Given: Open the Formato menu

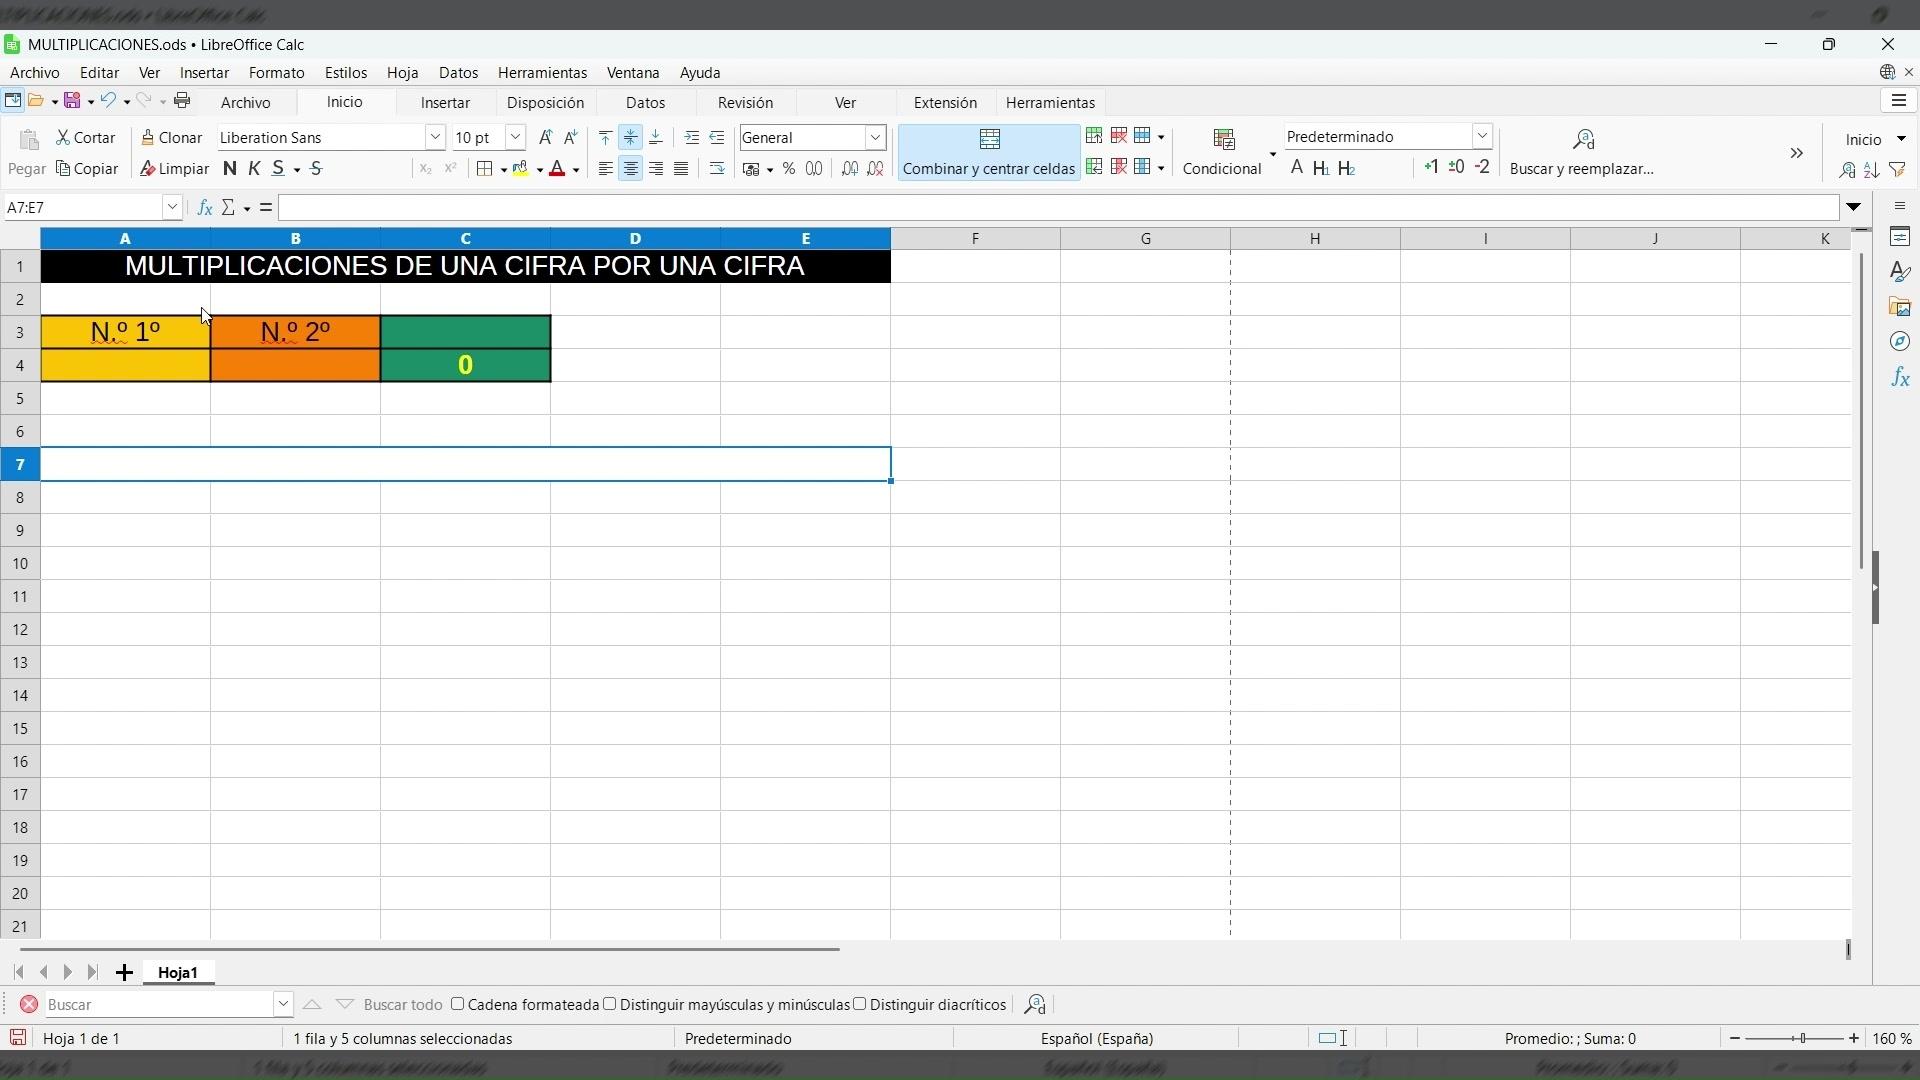Looking at the screenshot, I should 276,72.
